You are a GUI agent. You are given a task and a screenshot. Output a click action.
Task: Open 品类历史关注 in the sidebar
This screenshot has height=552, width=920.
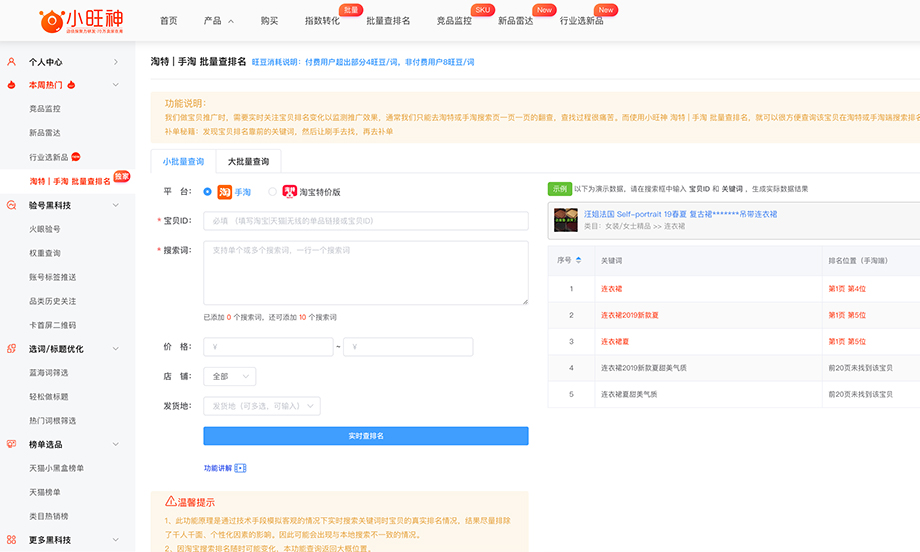[53, 301]
